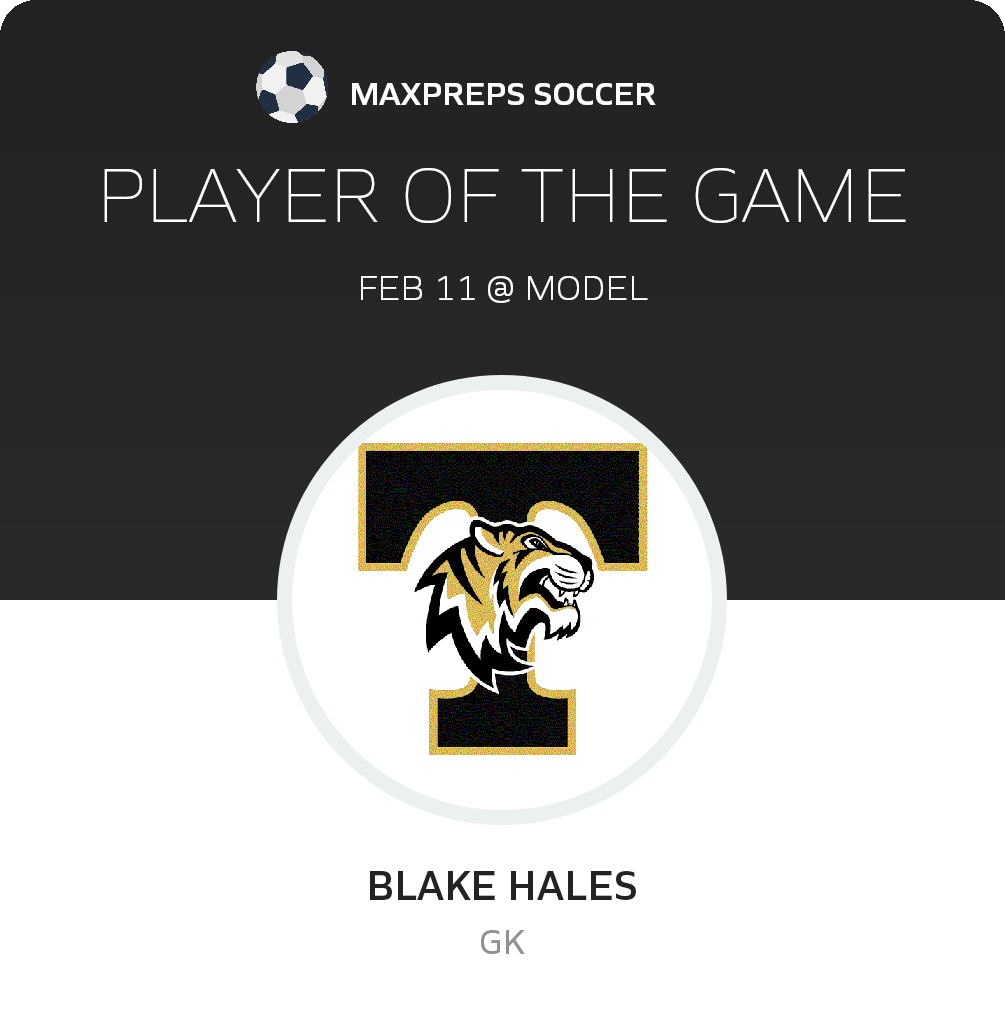Click the tiger's open mouth with fangs

point(565,591)
